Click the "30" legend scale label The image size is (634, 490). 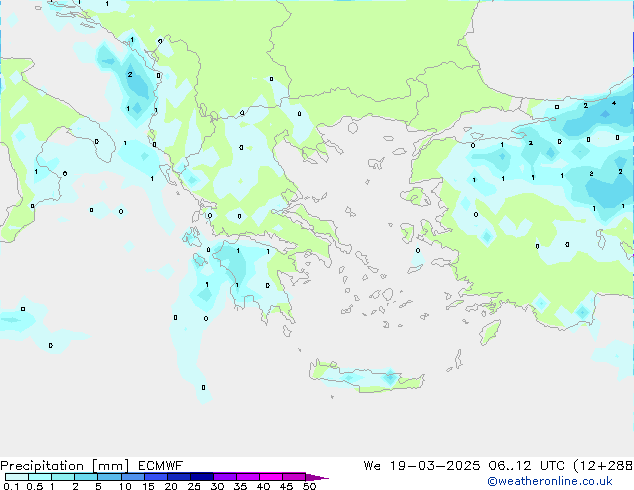pyautogui.click(x=217, y=486)
